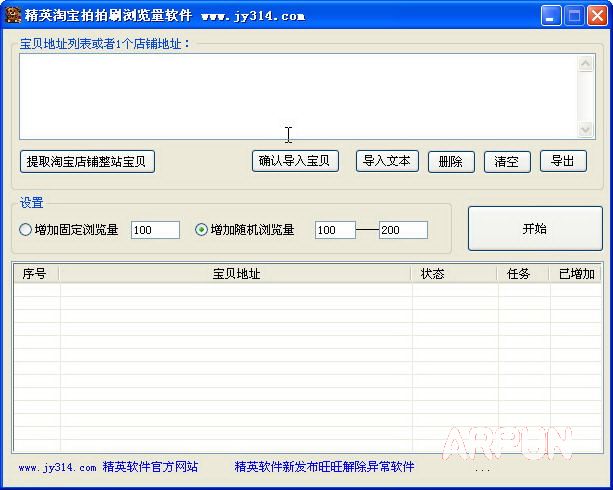The image size is (613, 490).
Task: Minimize the window
Action: click(550, 16)
